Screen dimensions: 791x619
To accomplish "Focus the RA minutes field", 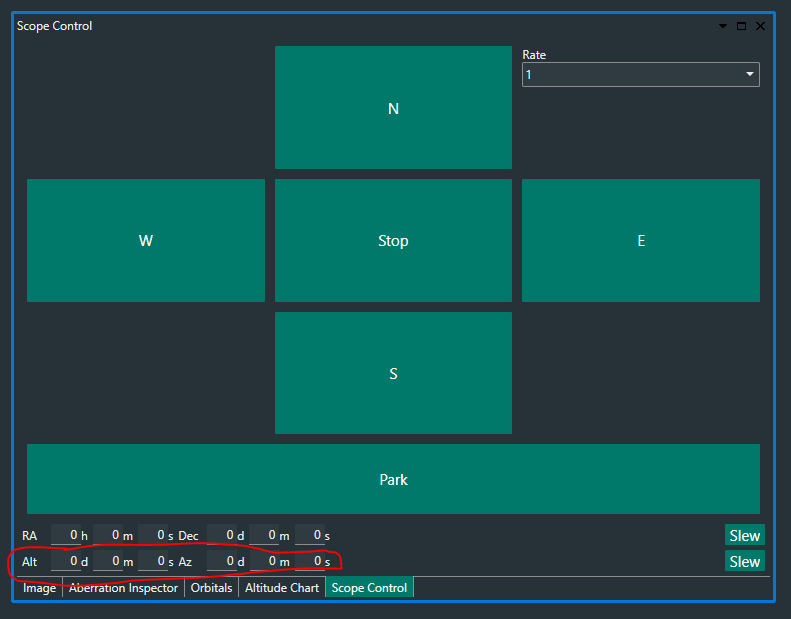I will (x=107, y=535).
